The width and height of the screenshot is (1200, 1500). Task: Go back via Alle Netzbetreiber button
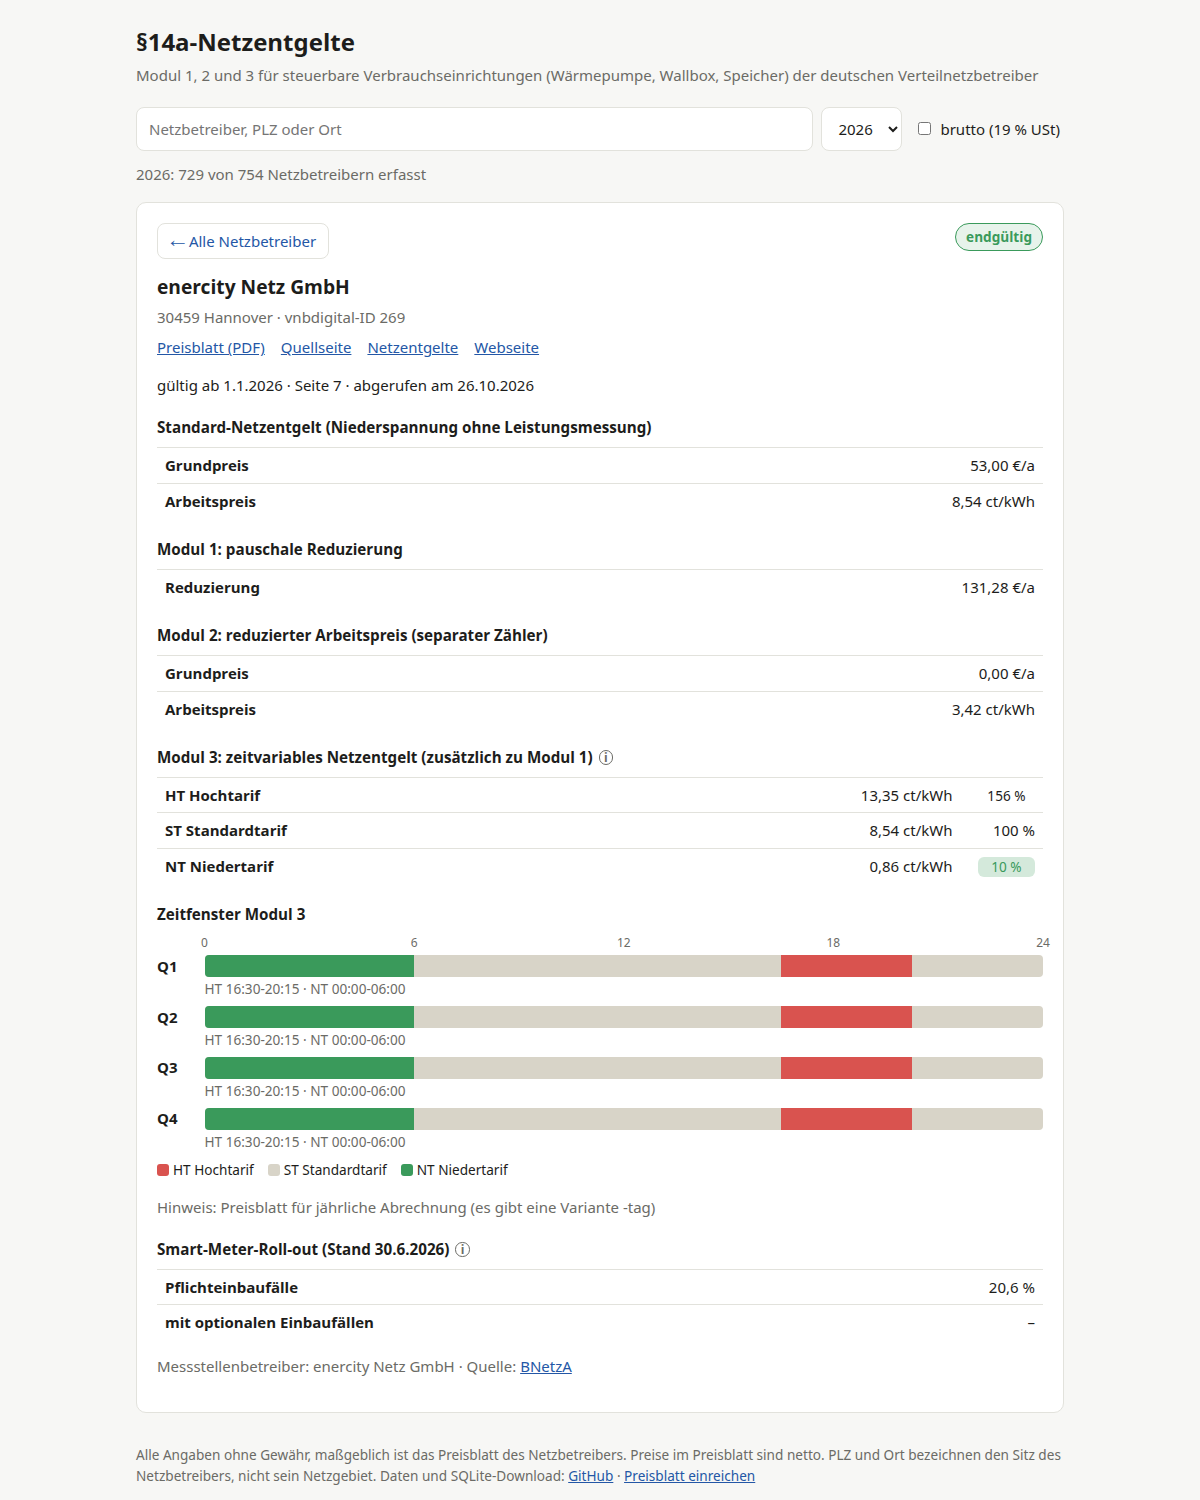click(243, 241)
